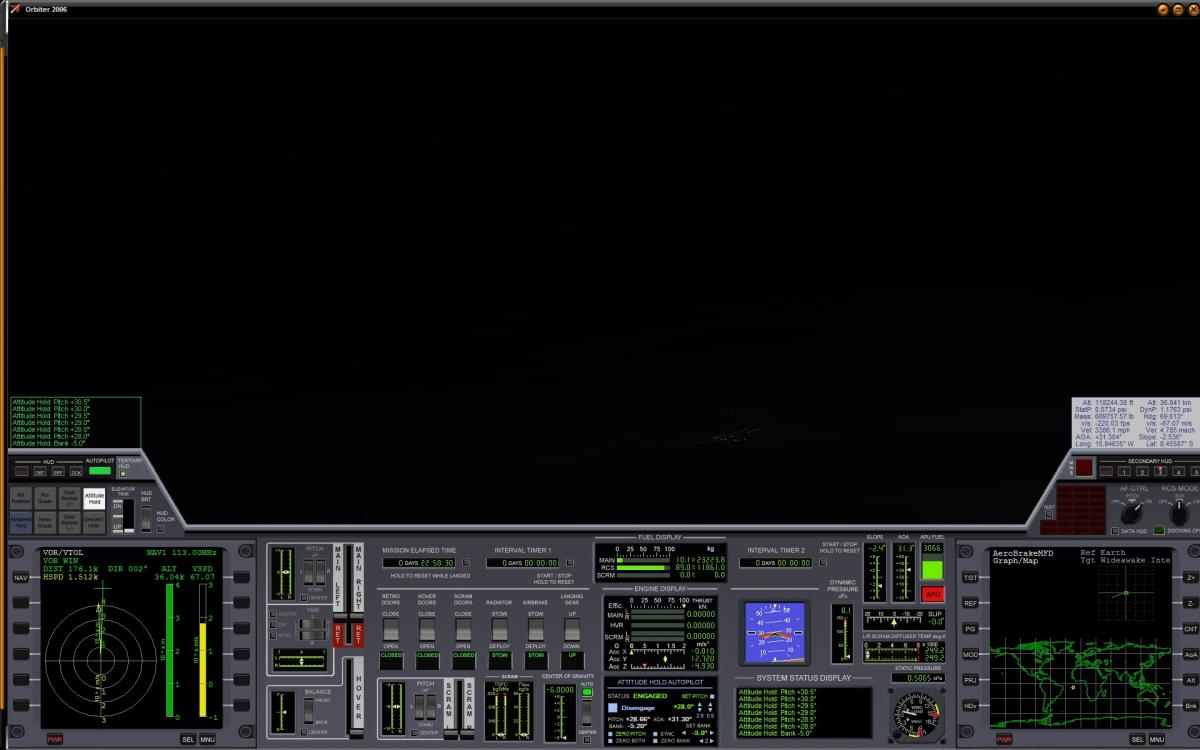Viewport: 1200px width, 750px height.
Task: Check the ZERO BOTH option
Action: (x=610, y=741)
